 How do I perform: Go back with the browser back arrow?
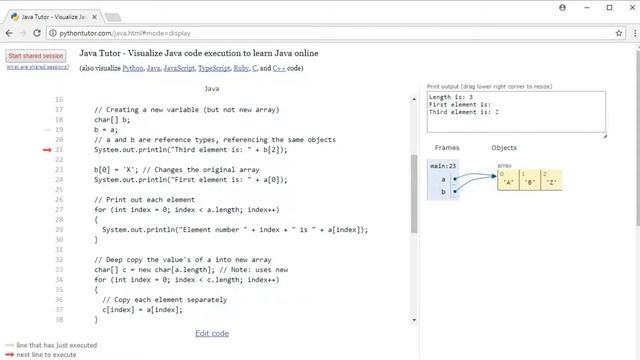click(x=9, y=33)
